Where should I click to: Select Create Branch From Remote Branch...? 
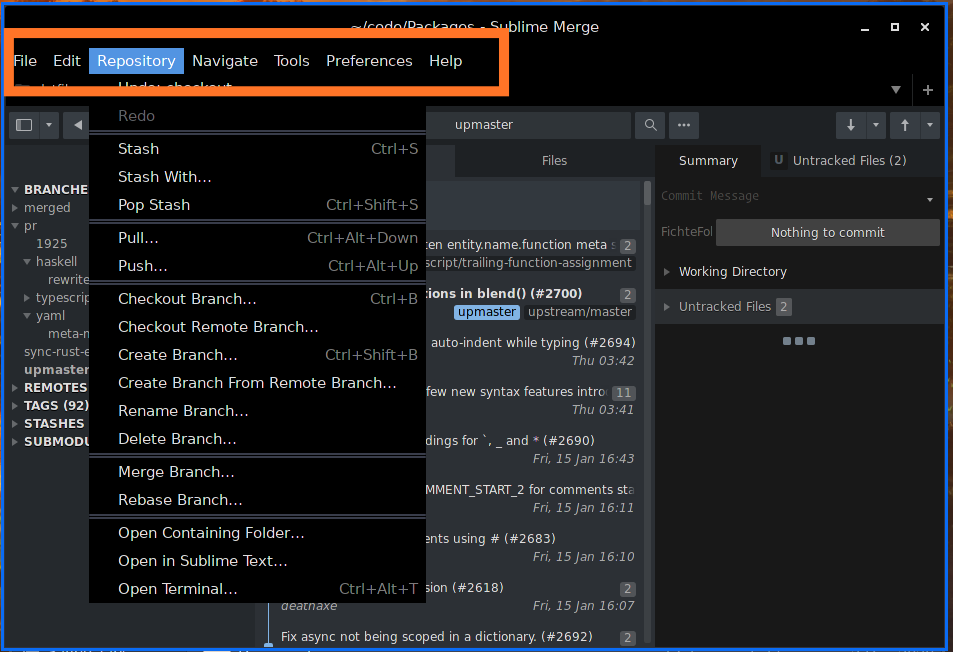(x=257, y=382)
